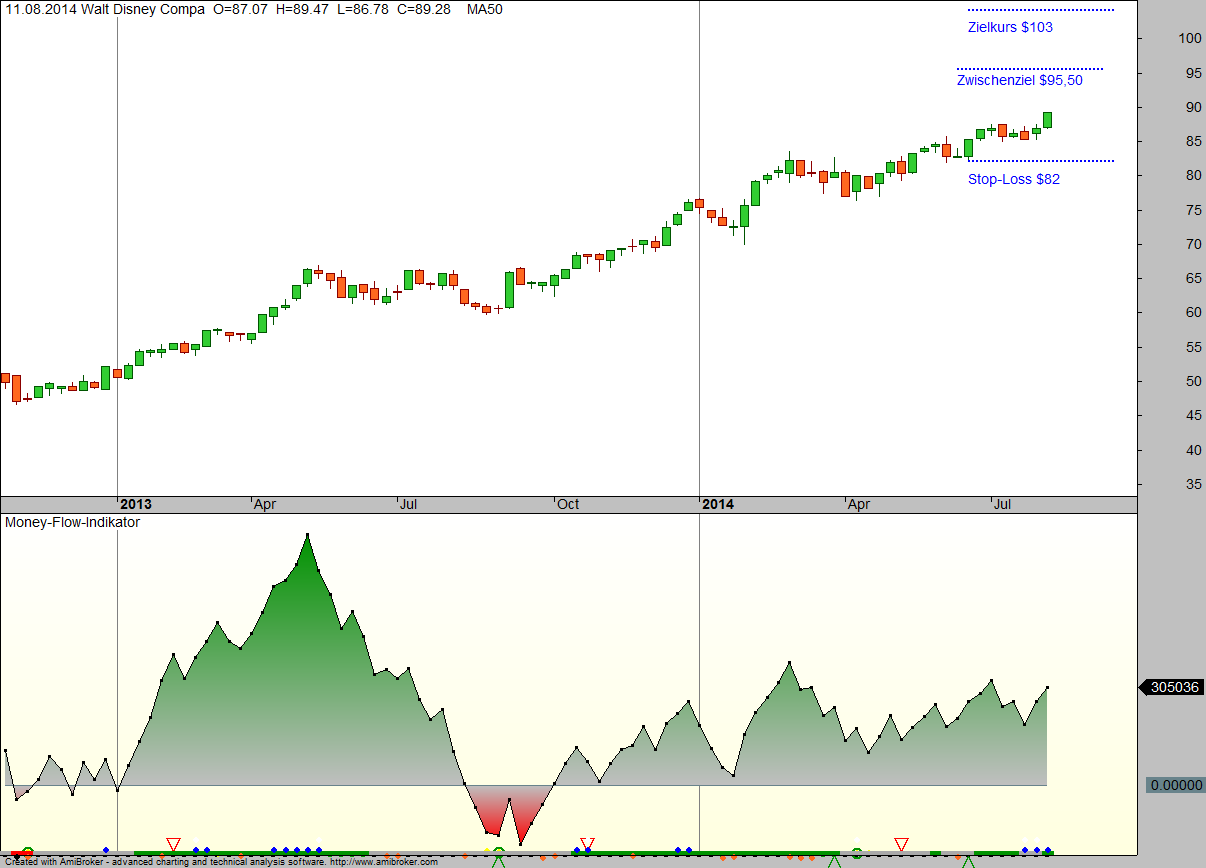The width and height of the screenshot is (1206, 868).
Task: Click the 60 price axis label
Action: click(1194, 312)
